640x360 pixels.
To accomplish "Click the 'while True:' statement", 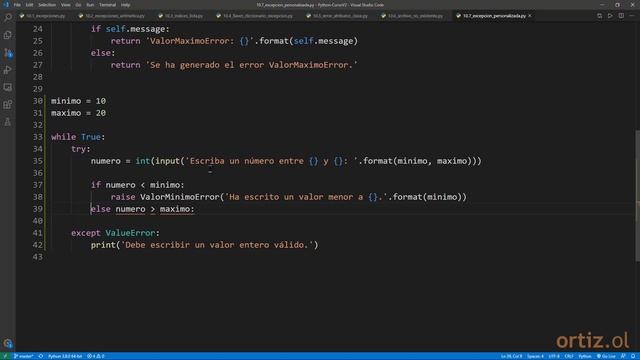I will 78,137.
